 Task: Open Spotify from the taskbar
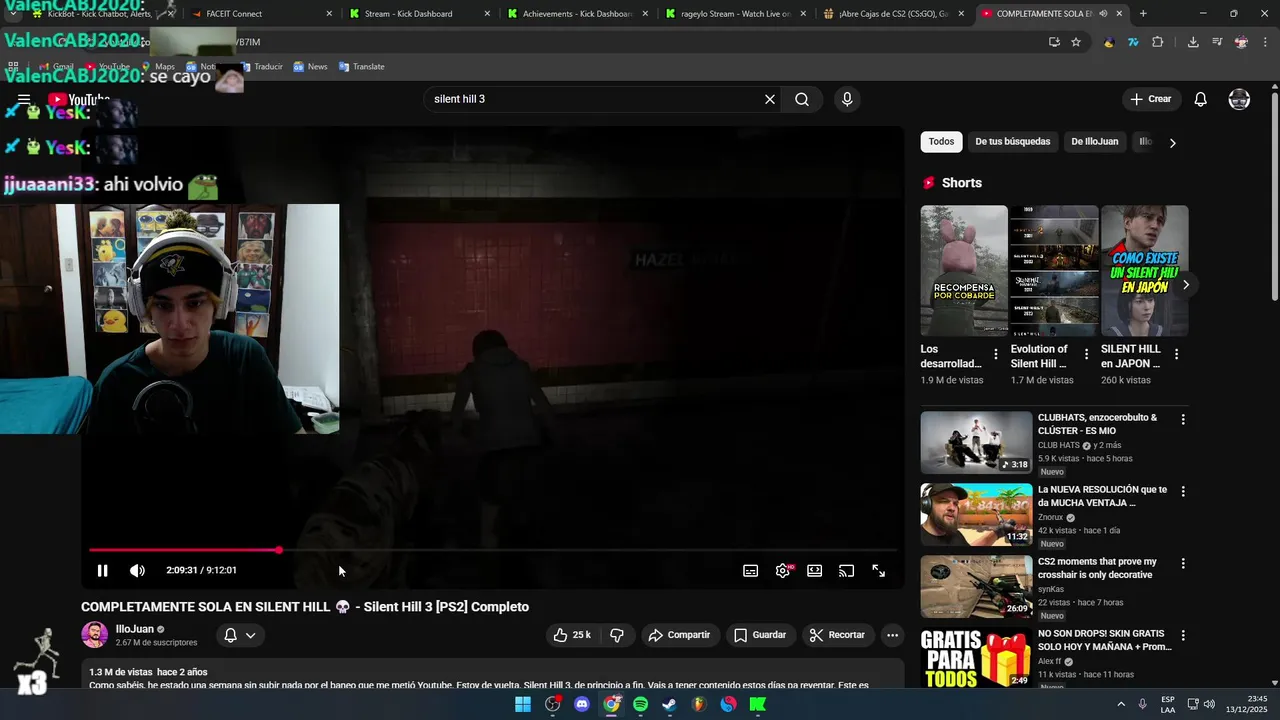click(x=640, y=704)
